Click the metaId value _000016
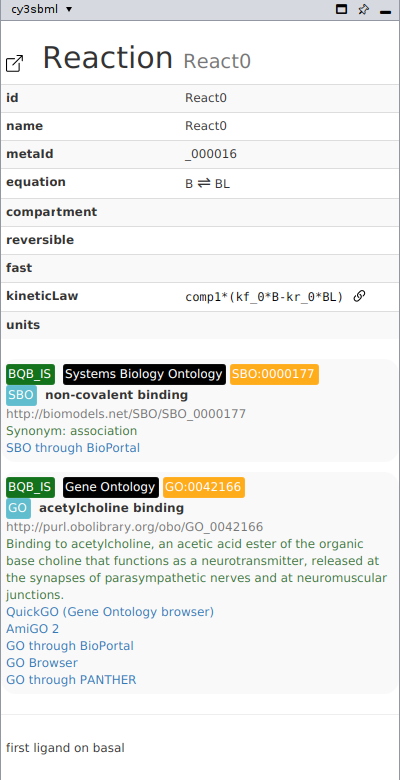The image size is (400, 780). [x=211, y=154]
